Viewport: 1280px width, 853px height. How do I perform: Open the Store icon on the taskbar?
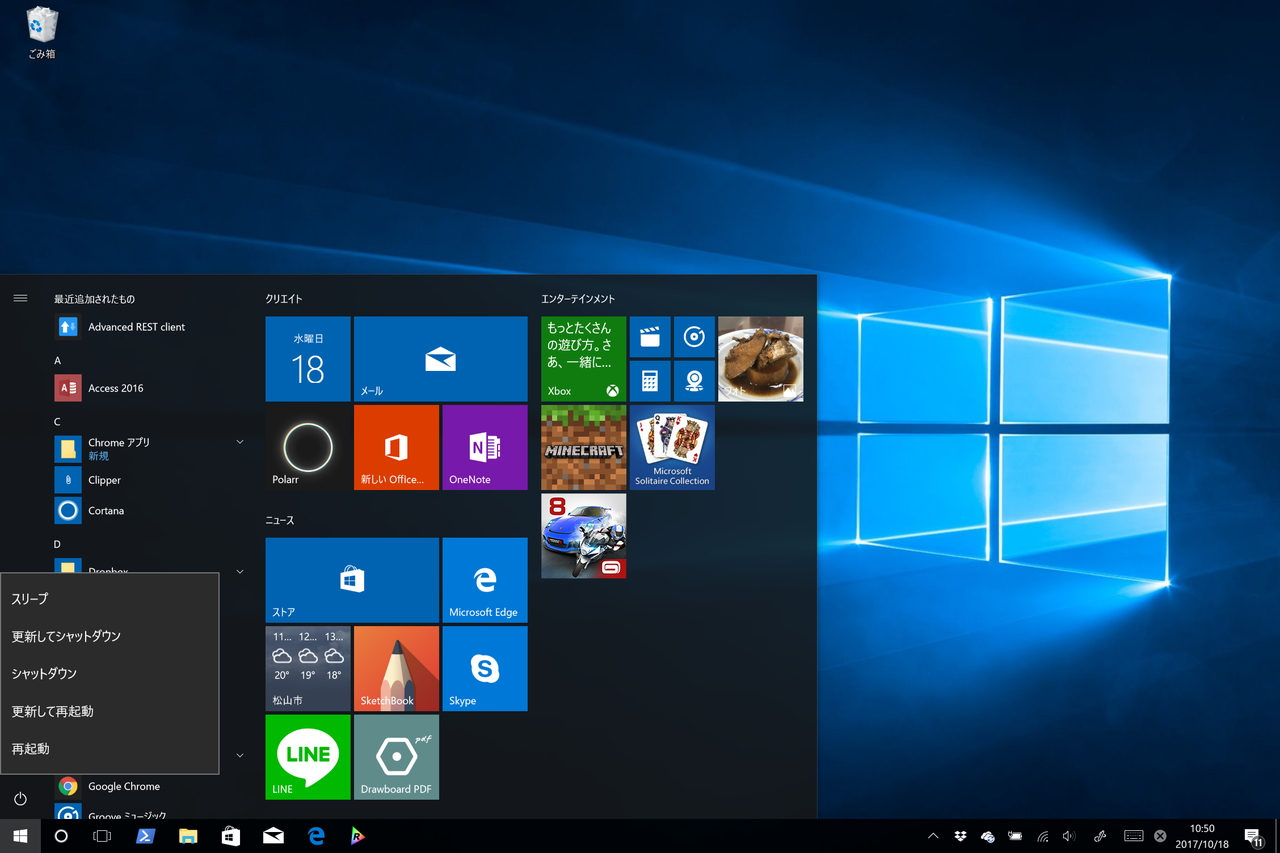231,836
